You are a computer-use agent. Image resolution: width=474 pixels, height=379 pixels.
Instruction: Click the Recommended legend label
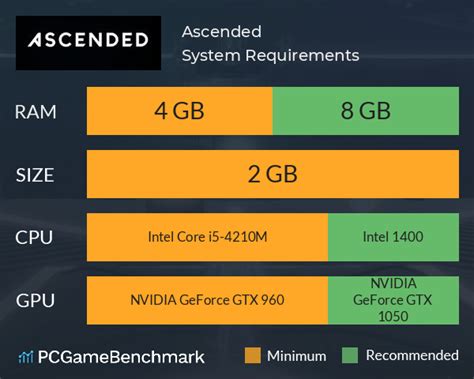tap(412, 355)
